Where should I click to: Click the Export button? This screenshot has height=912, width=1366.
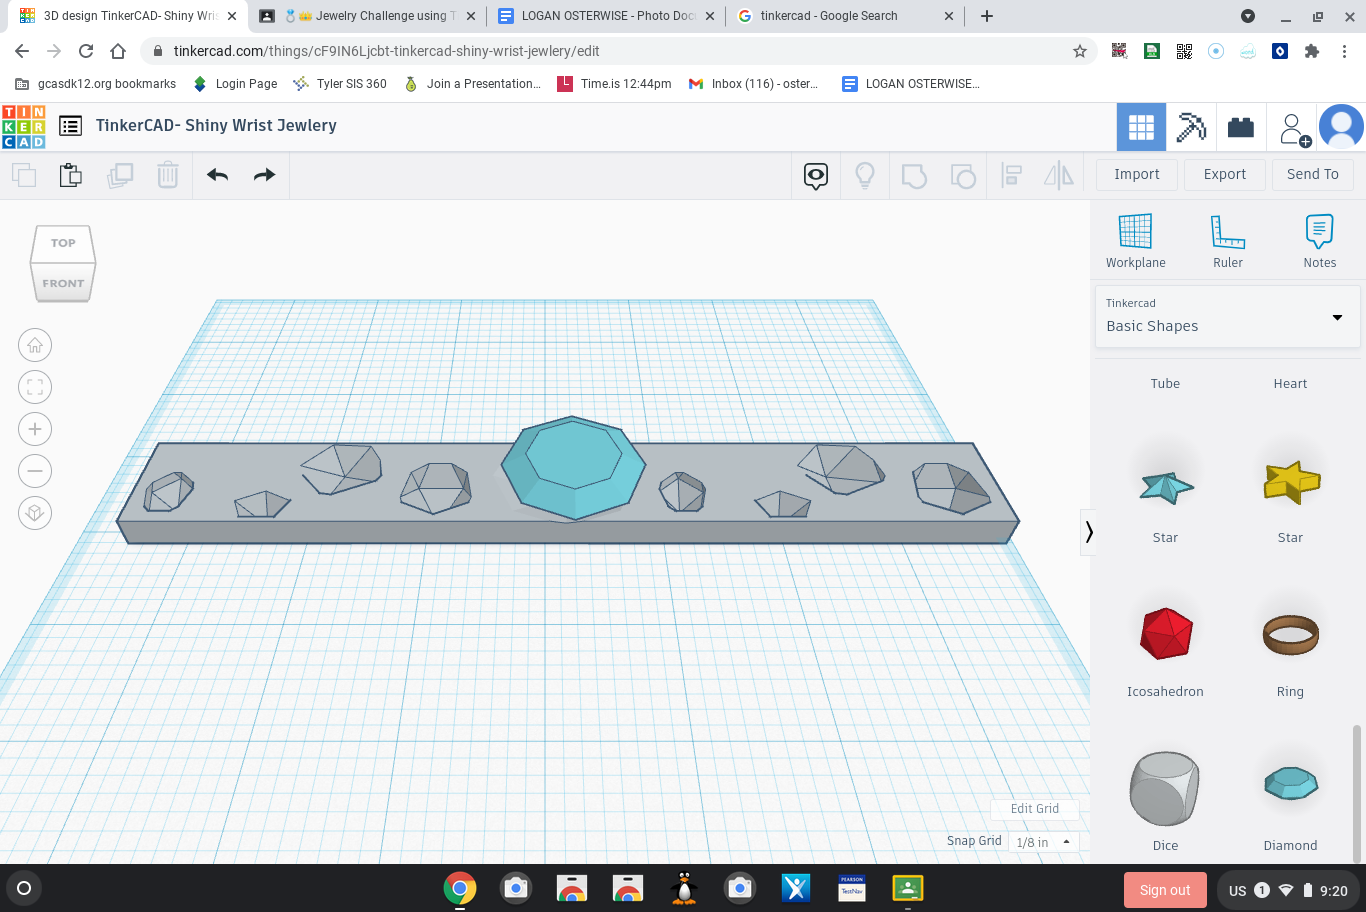pos(1225,174)
